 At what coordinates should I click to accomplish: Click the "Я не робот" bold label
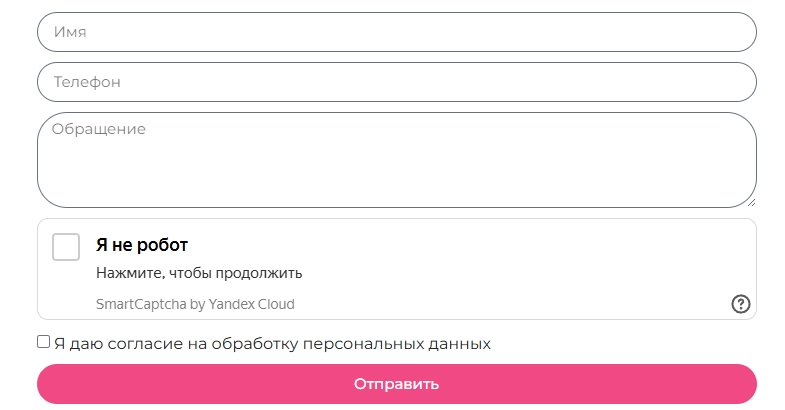pyautogui.click(x=142, y=245)
